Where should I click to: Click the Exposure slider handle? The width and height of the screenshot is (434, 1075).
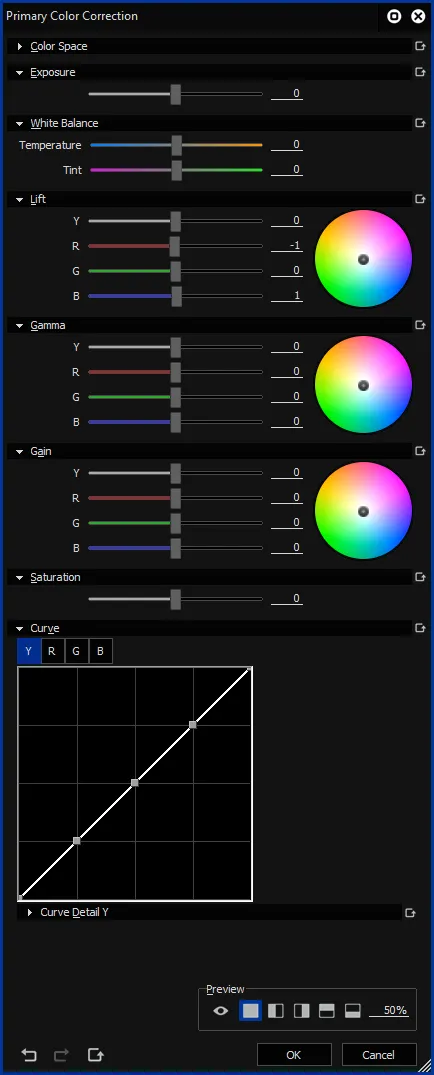click(176, 94)
